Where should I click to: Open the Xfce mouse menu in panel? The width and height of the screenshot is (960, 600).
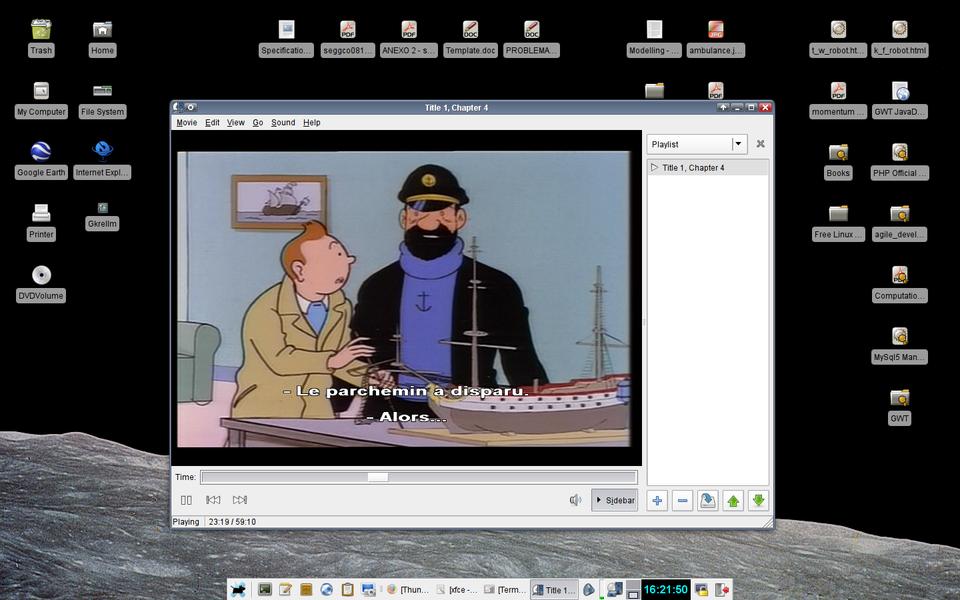238,590
